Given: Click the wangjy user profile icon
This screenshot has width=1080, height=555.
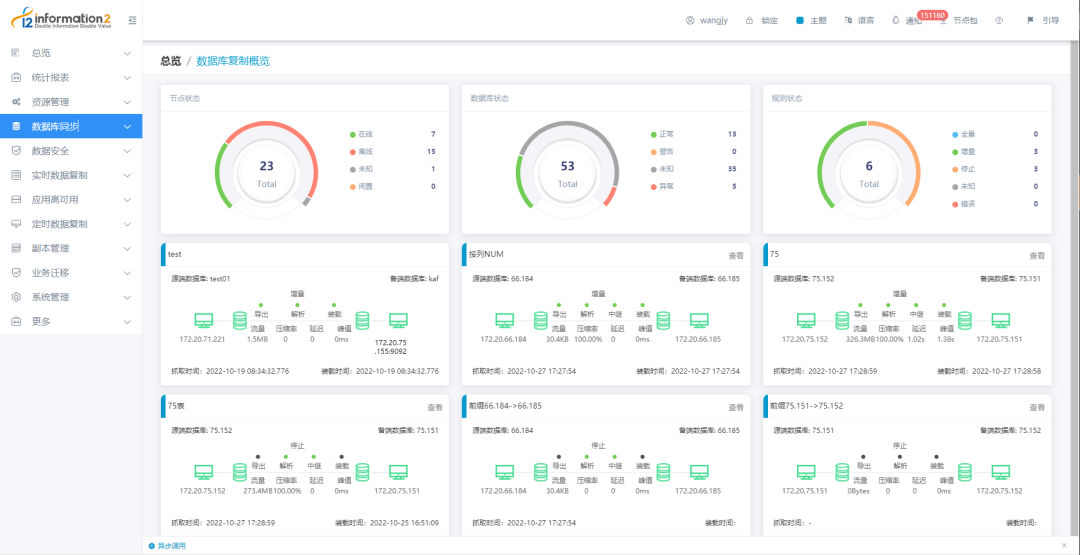Looking at the screenshot, I should [690, 21].
